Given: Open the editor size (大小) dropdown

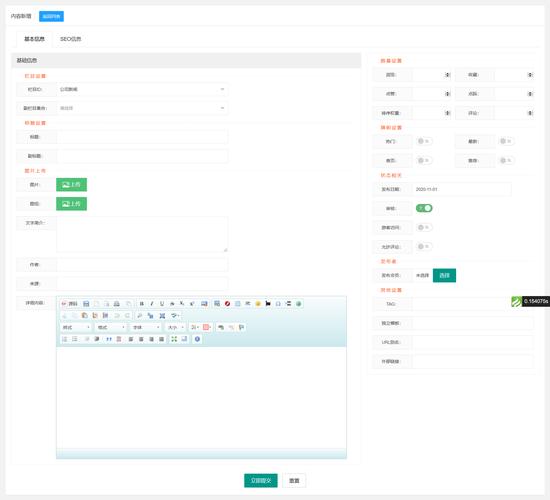Looking at the screenshot, I should point(175,327).
